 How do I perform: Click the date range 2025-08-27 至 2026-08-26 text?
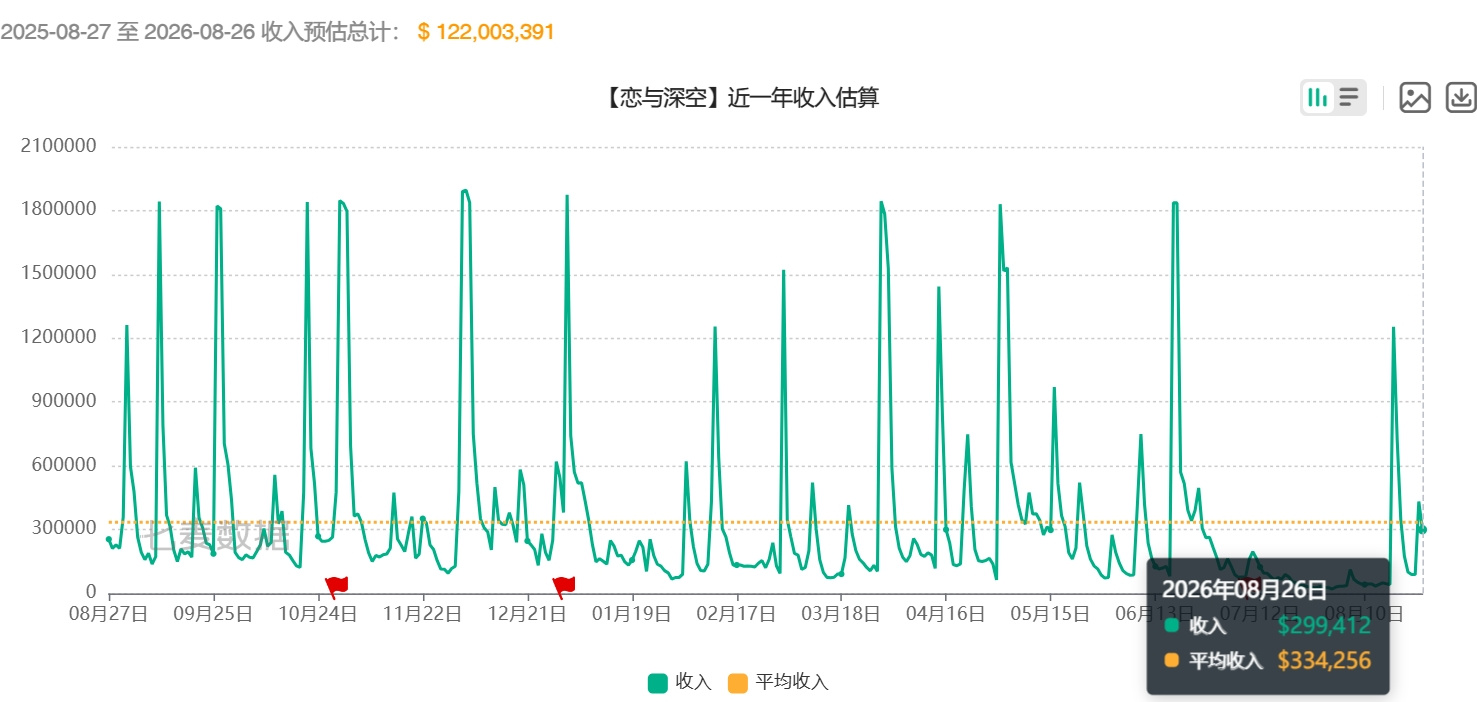(x=128, y=32)
